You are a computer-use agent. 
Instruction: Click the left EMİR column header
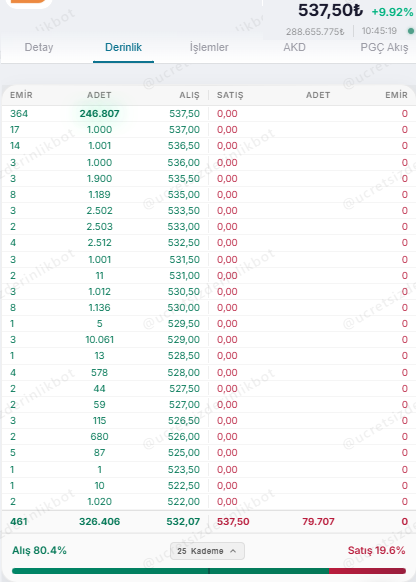(21, 95)
